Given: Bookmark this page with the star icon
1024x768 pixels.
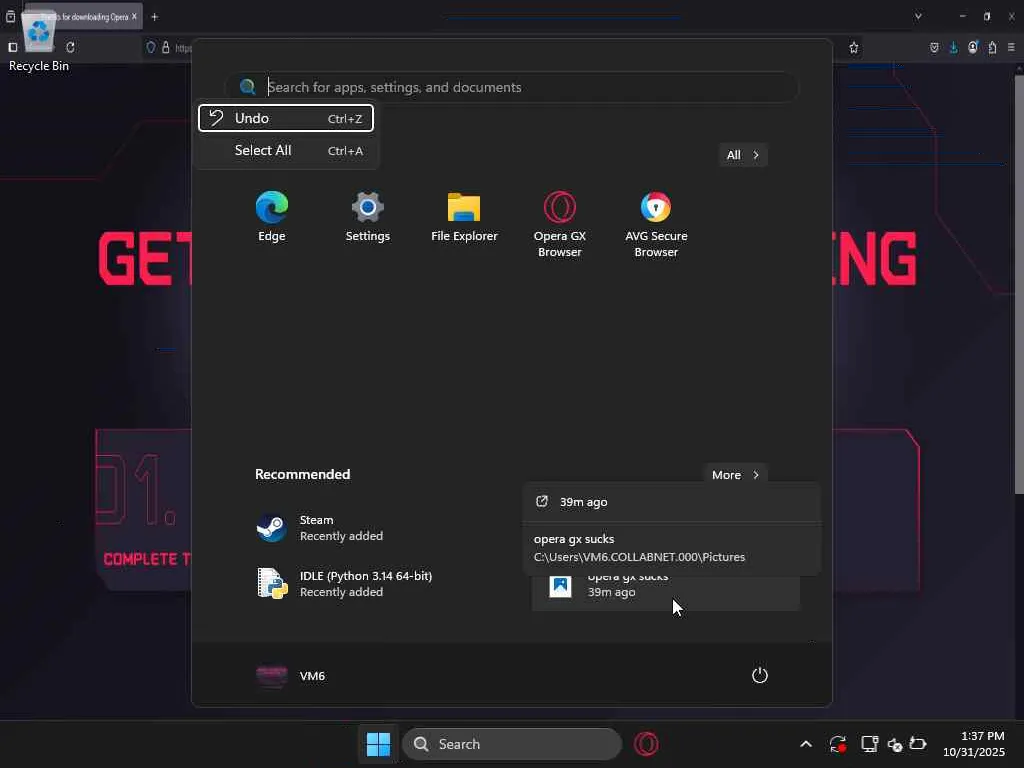Looking at the screenshot, I should [x=854, y=47].
